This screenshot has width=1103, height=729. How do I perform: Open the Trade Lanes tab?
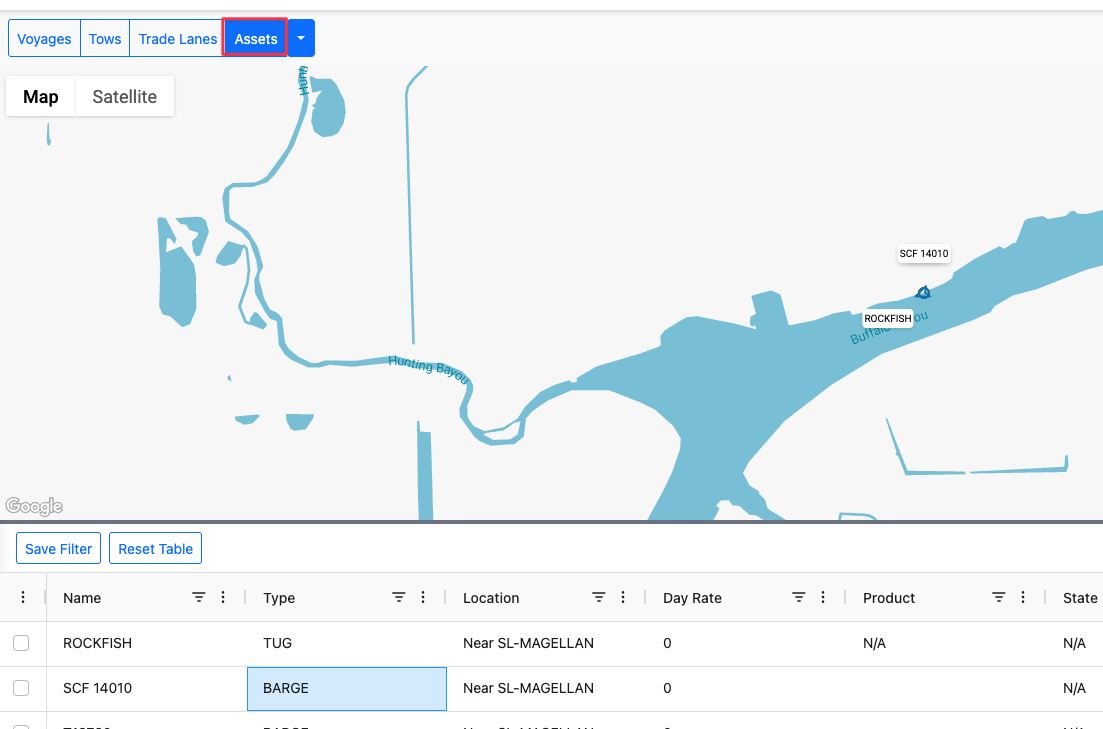click(x=177, y=39)
